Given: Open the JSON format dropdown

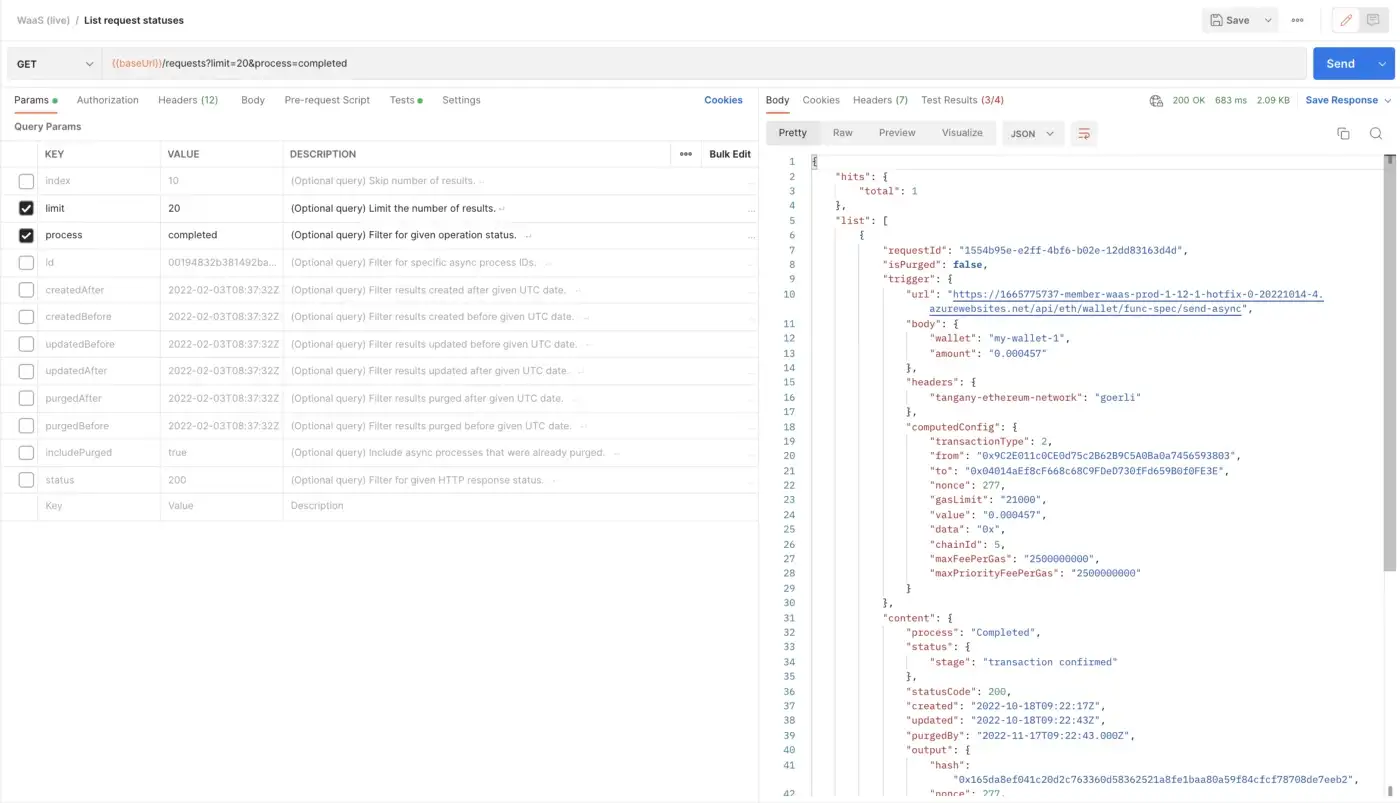Looking at the screenshot, I should tap(1033, 133).
